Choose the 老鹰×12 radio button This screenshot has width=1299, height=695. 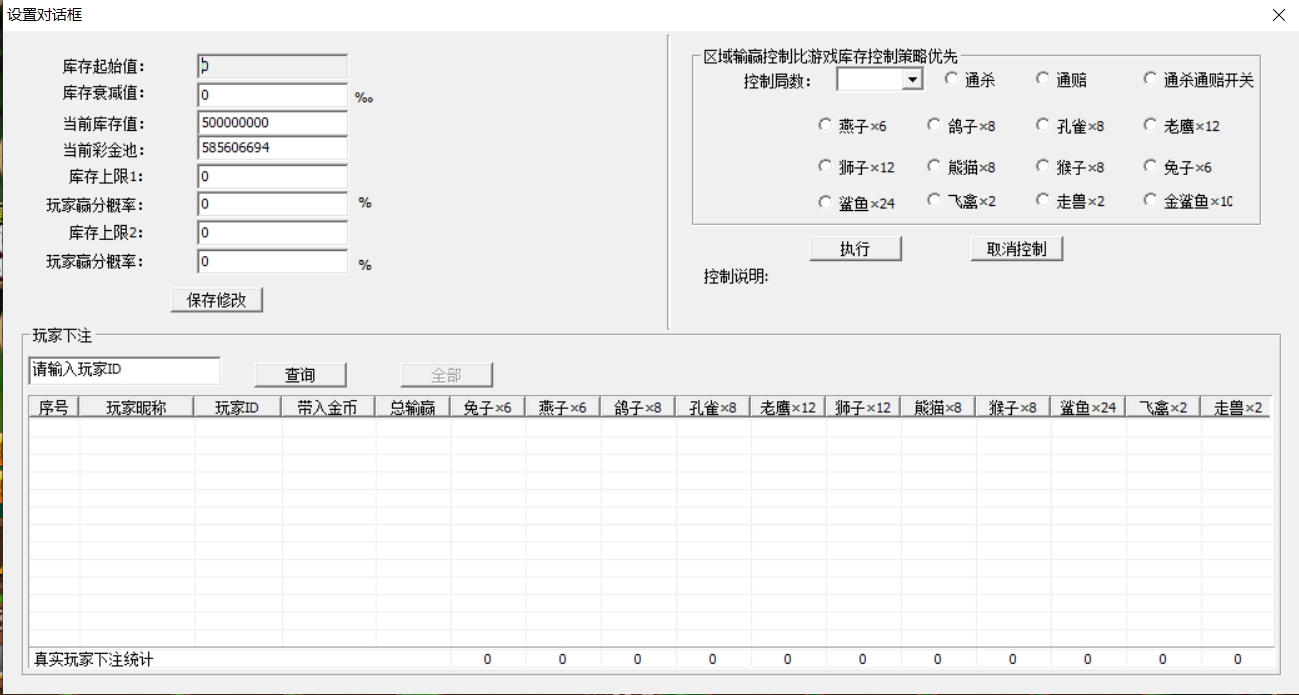(1150, 126)
